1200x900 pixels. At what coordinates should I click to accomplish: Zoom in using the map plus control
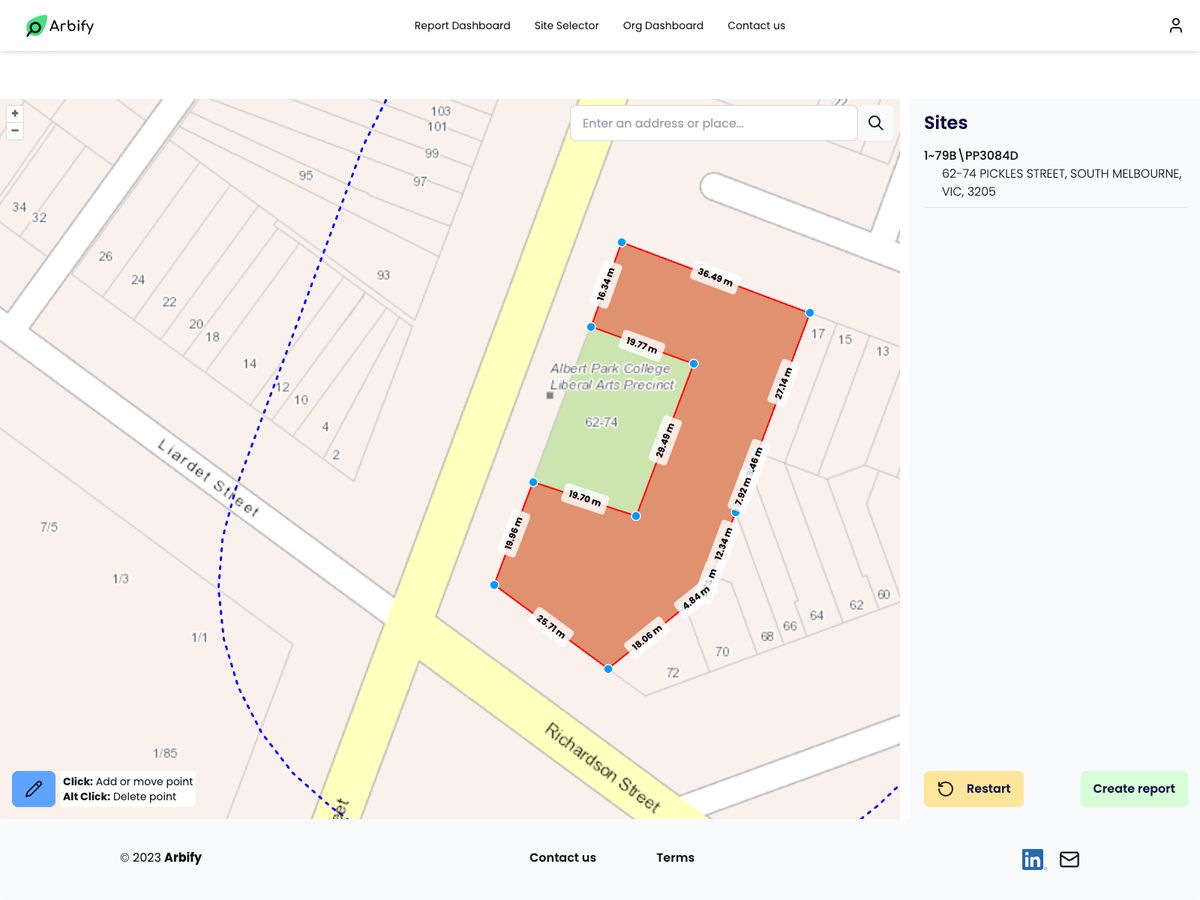click(x=14, y=112)
